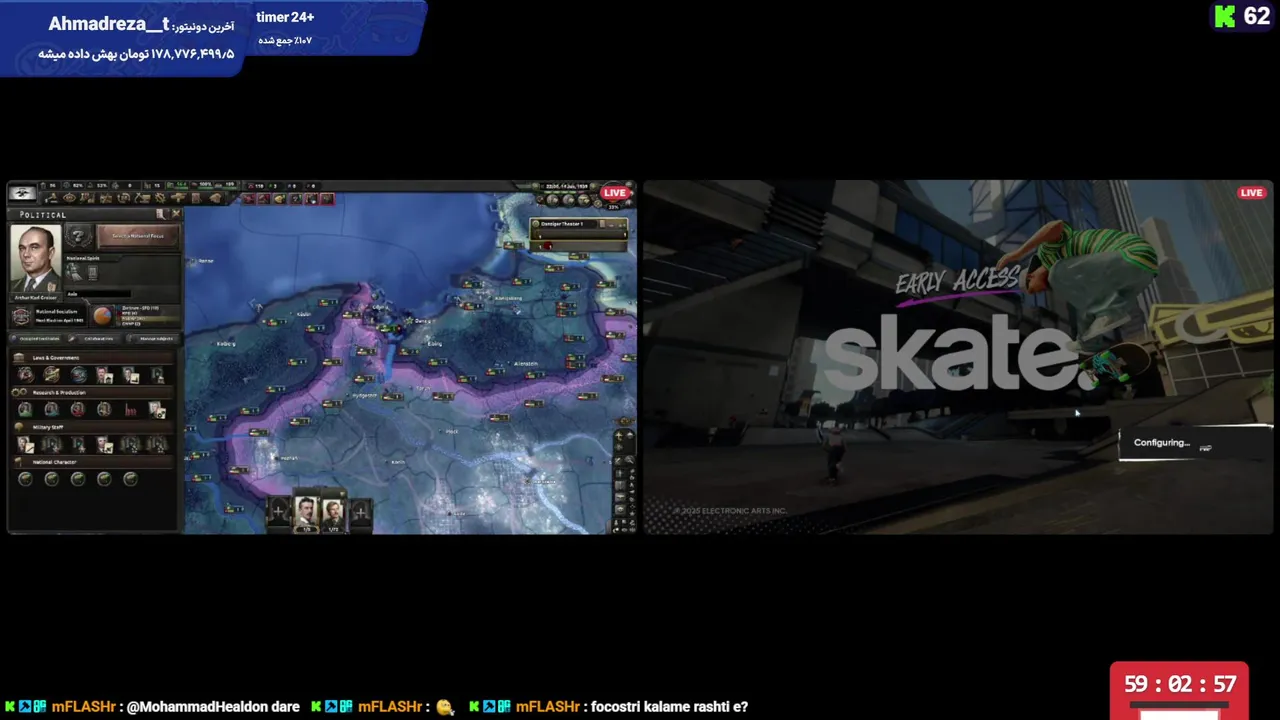
Task: Click the green Kick logo
Action: (1225, 16)
